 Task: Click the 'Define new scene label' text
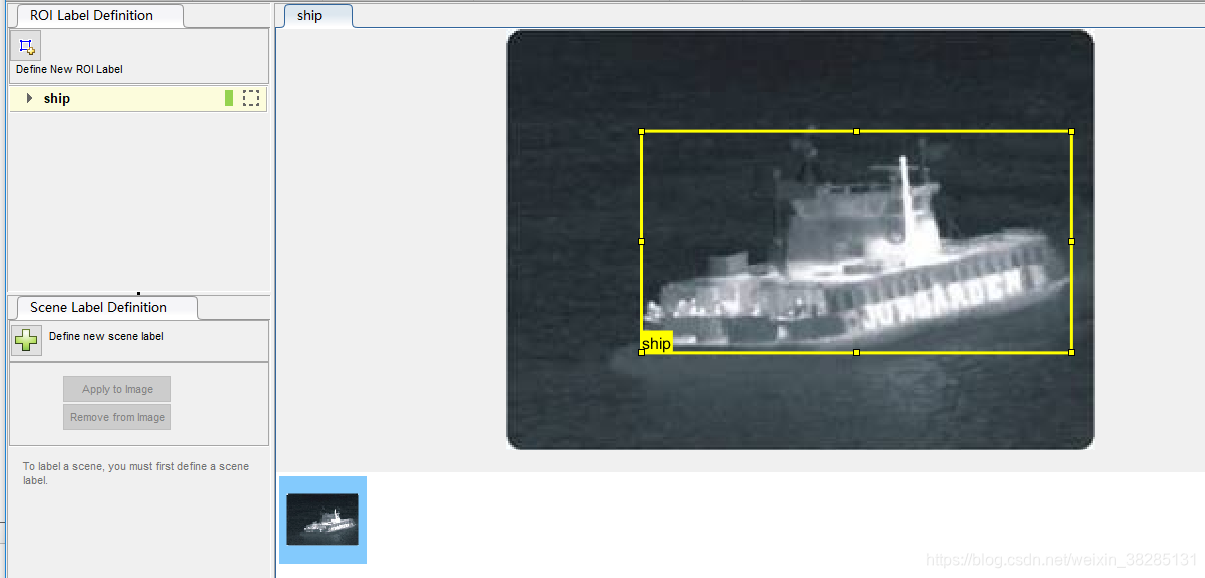[x=106, y=336]
